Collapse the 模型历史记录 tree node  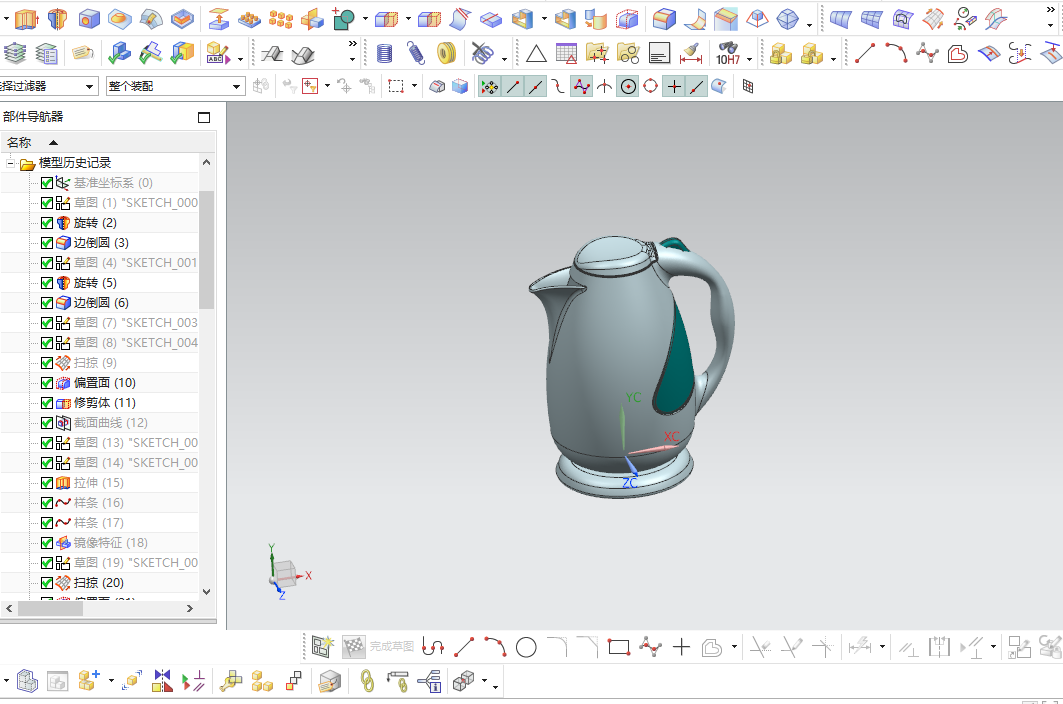click(10, 163)
